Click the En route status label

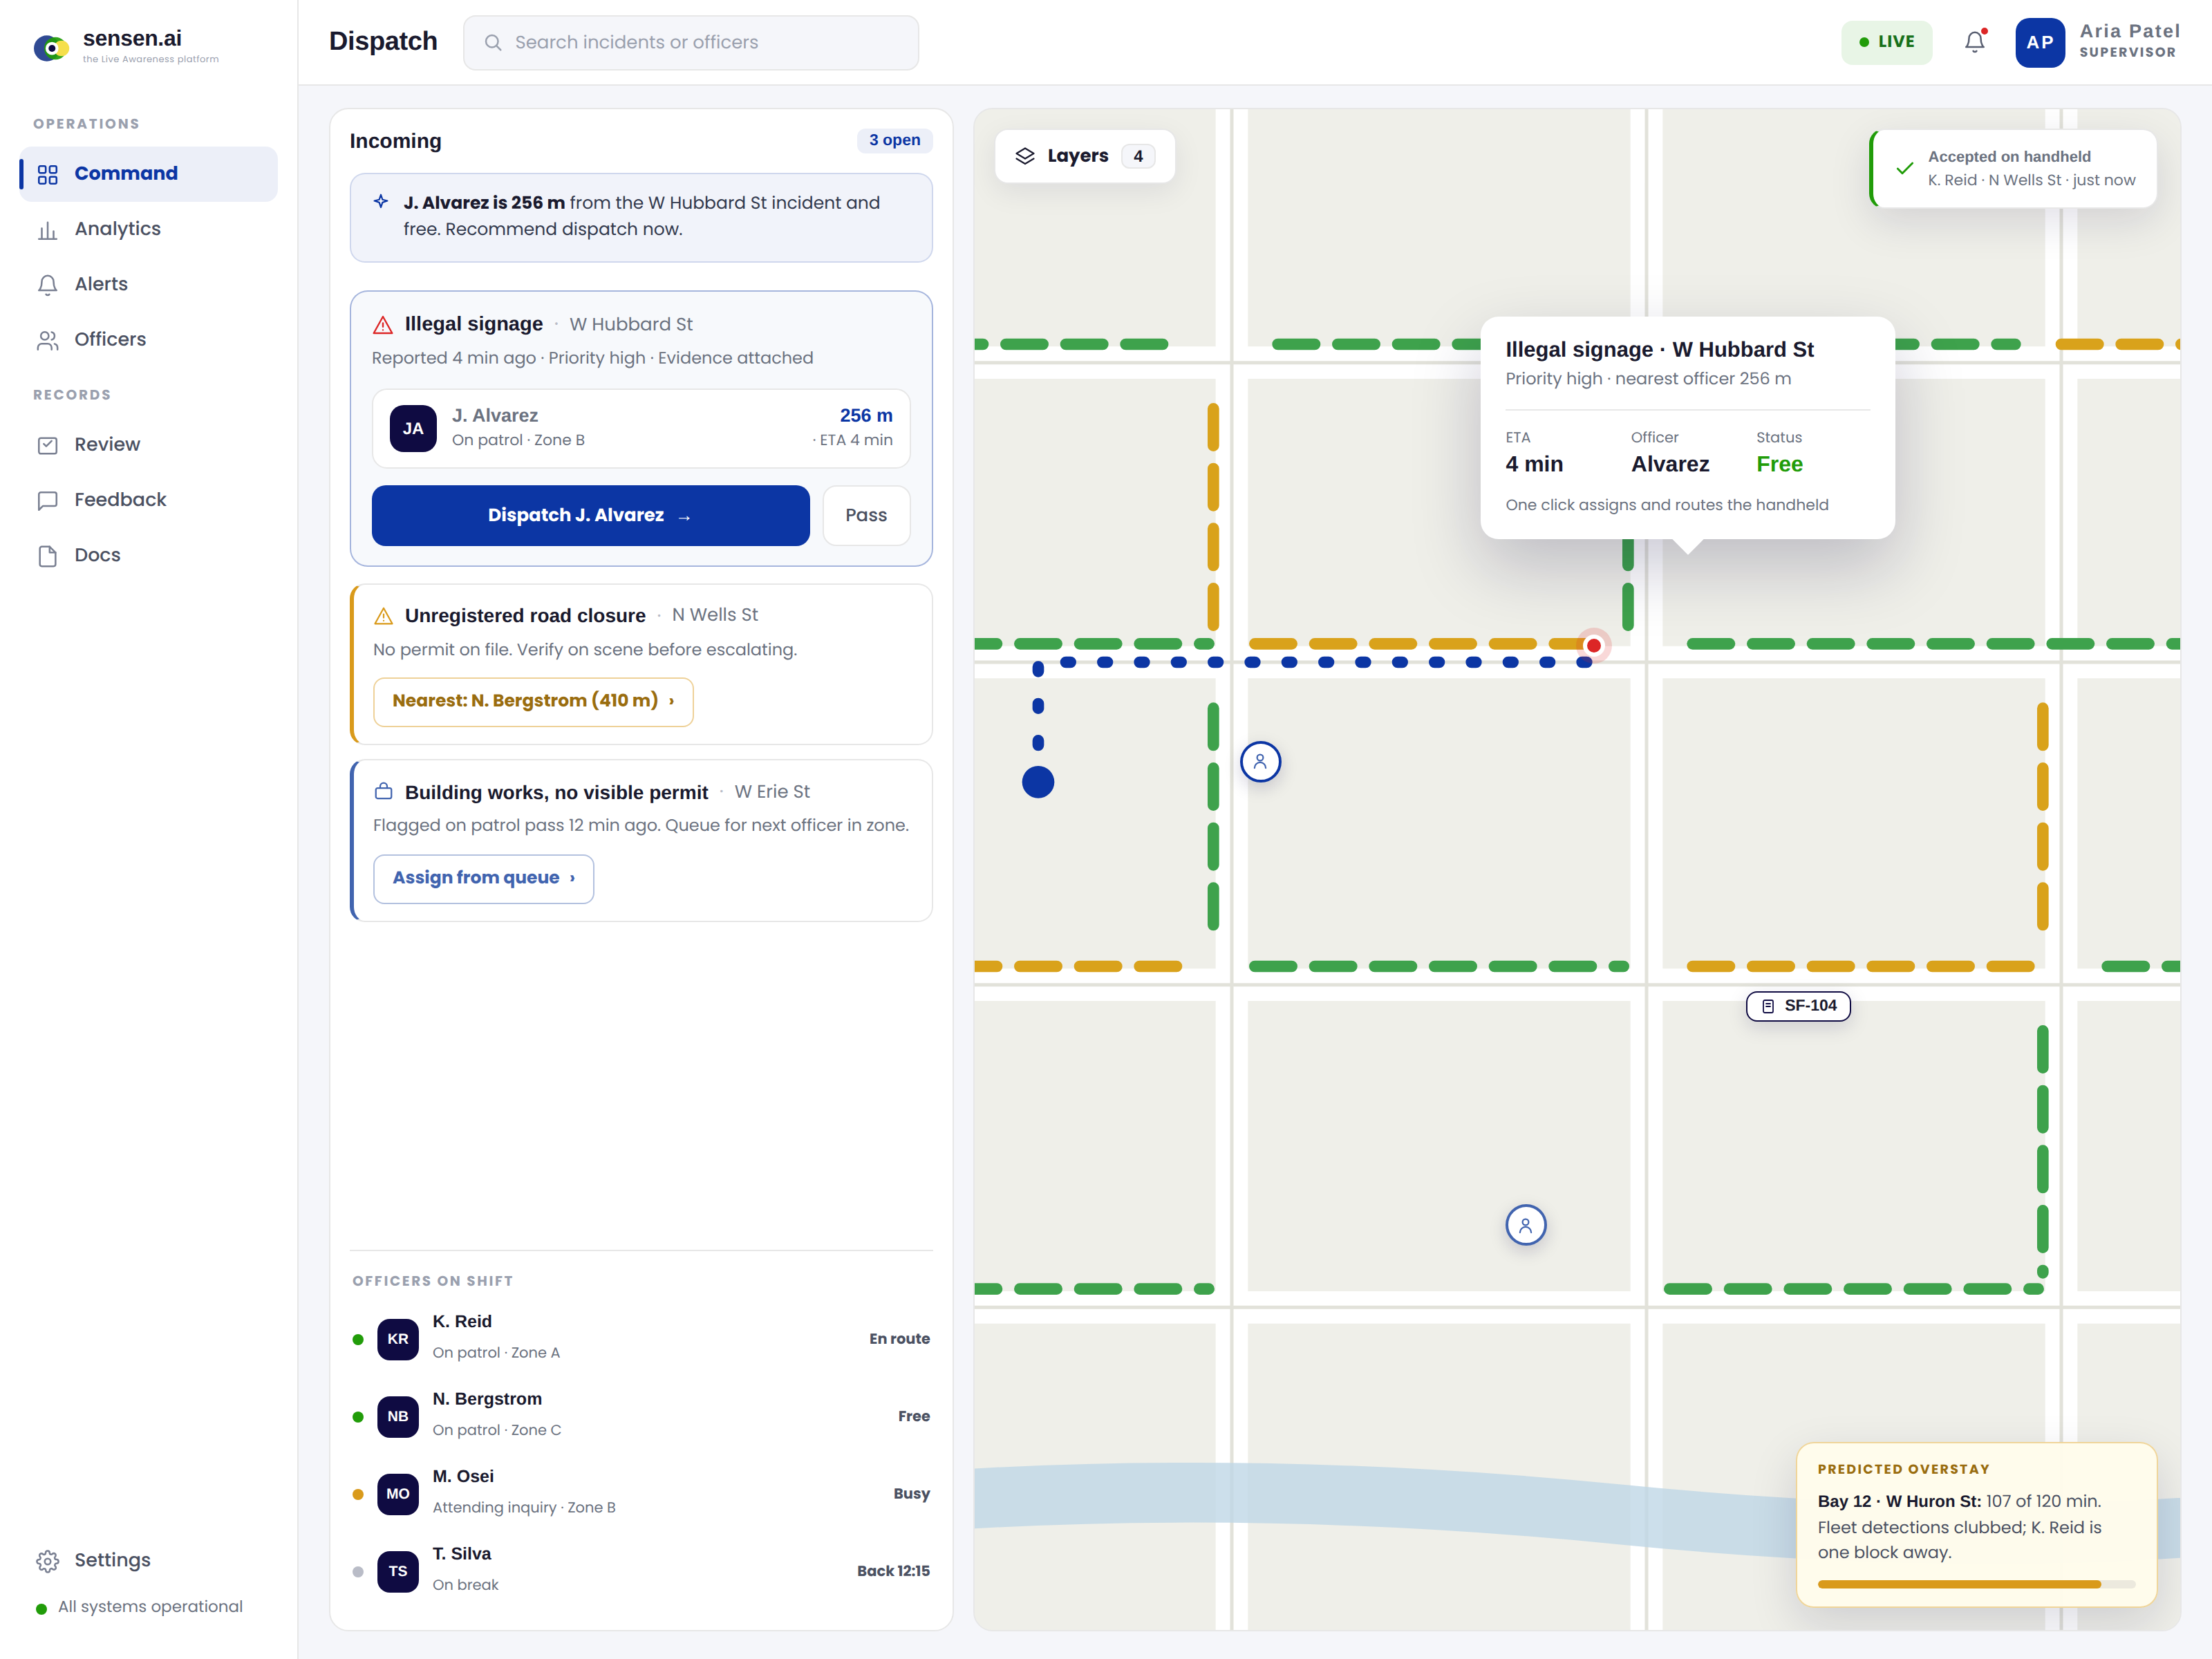tap(899, 1339)
